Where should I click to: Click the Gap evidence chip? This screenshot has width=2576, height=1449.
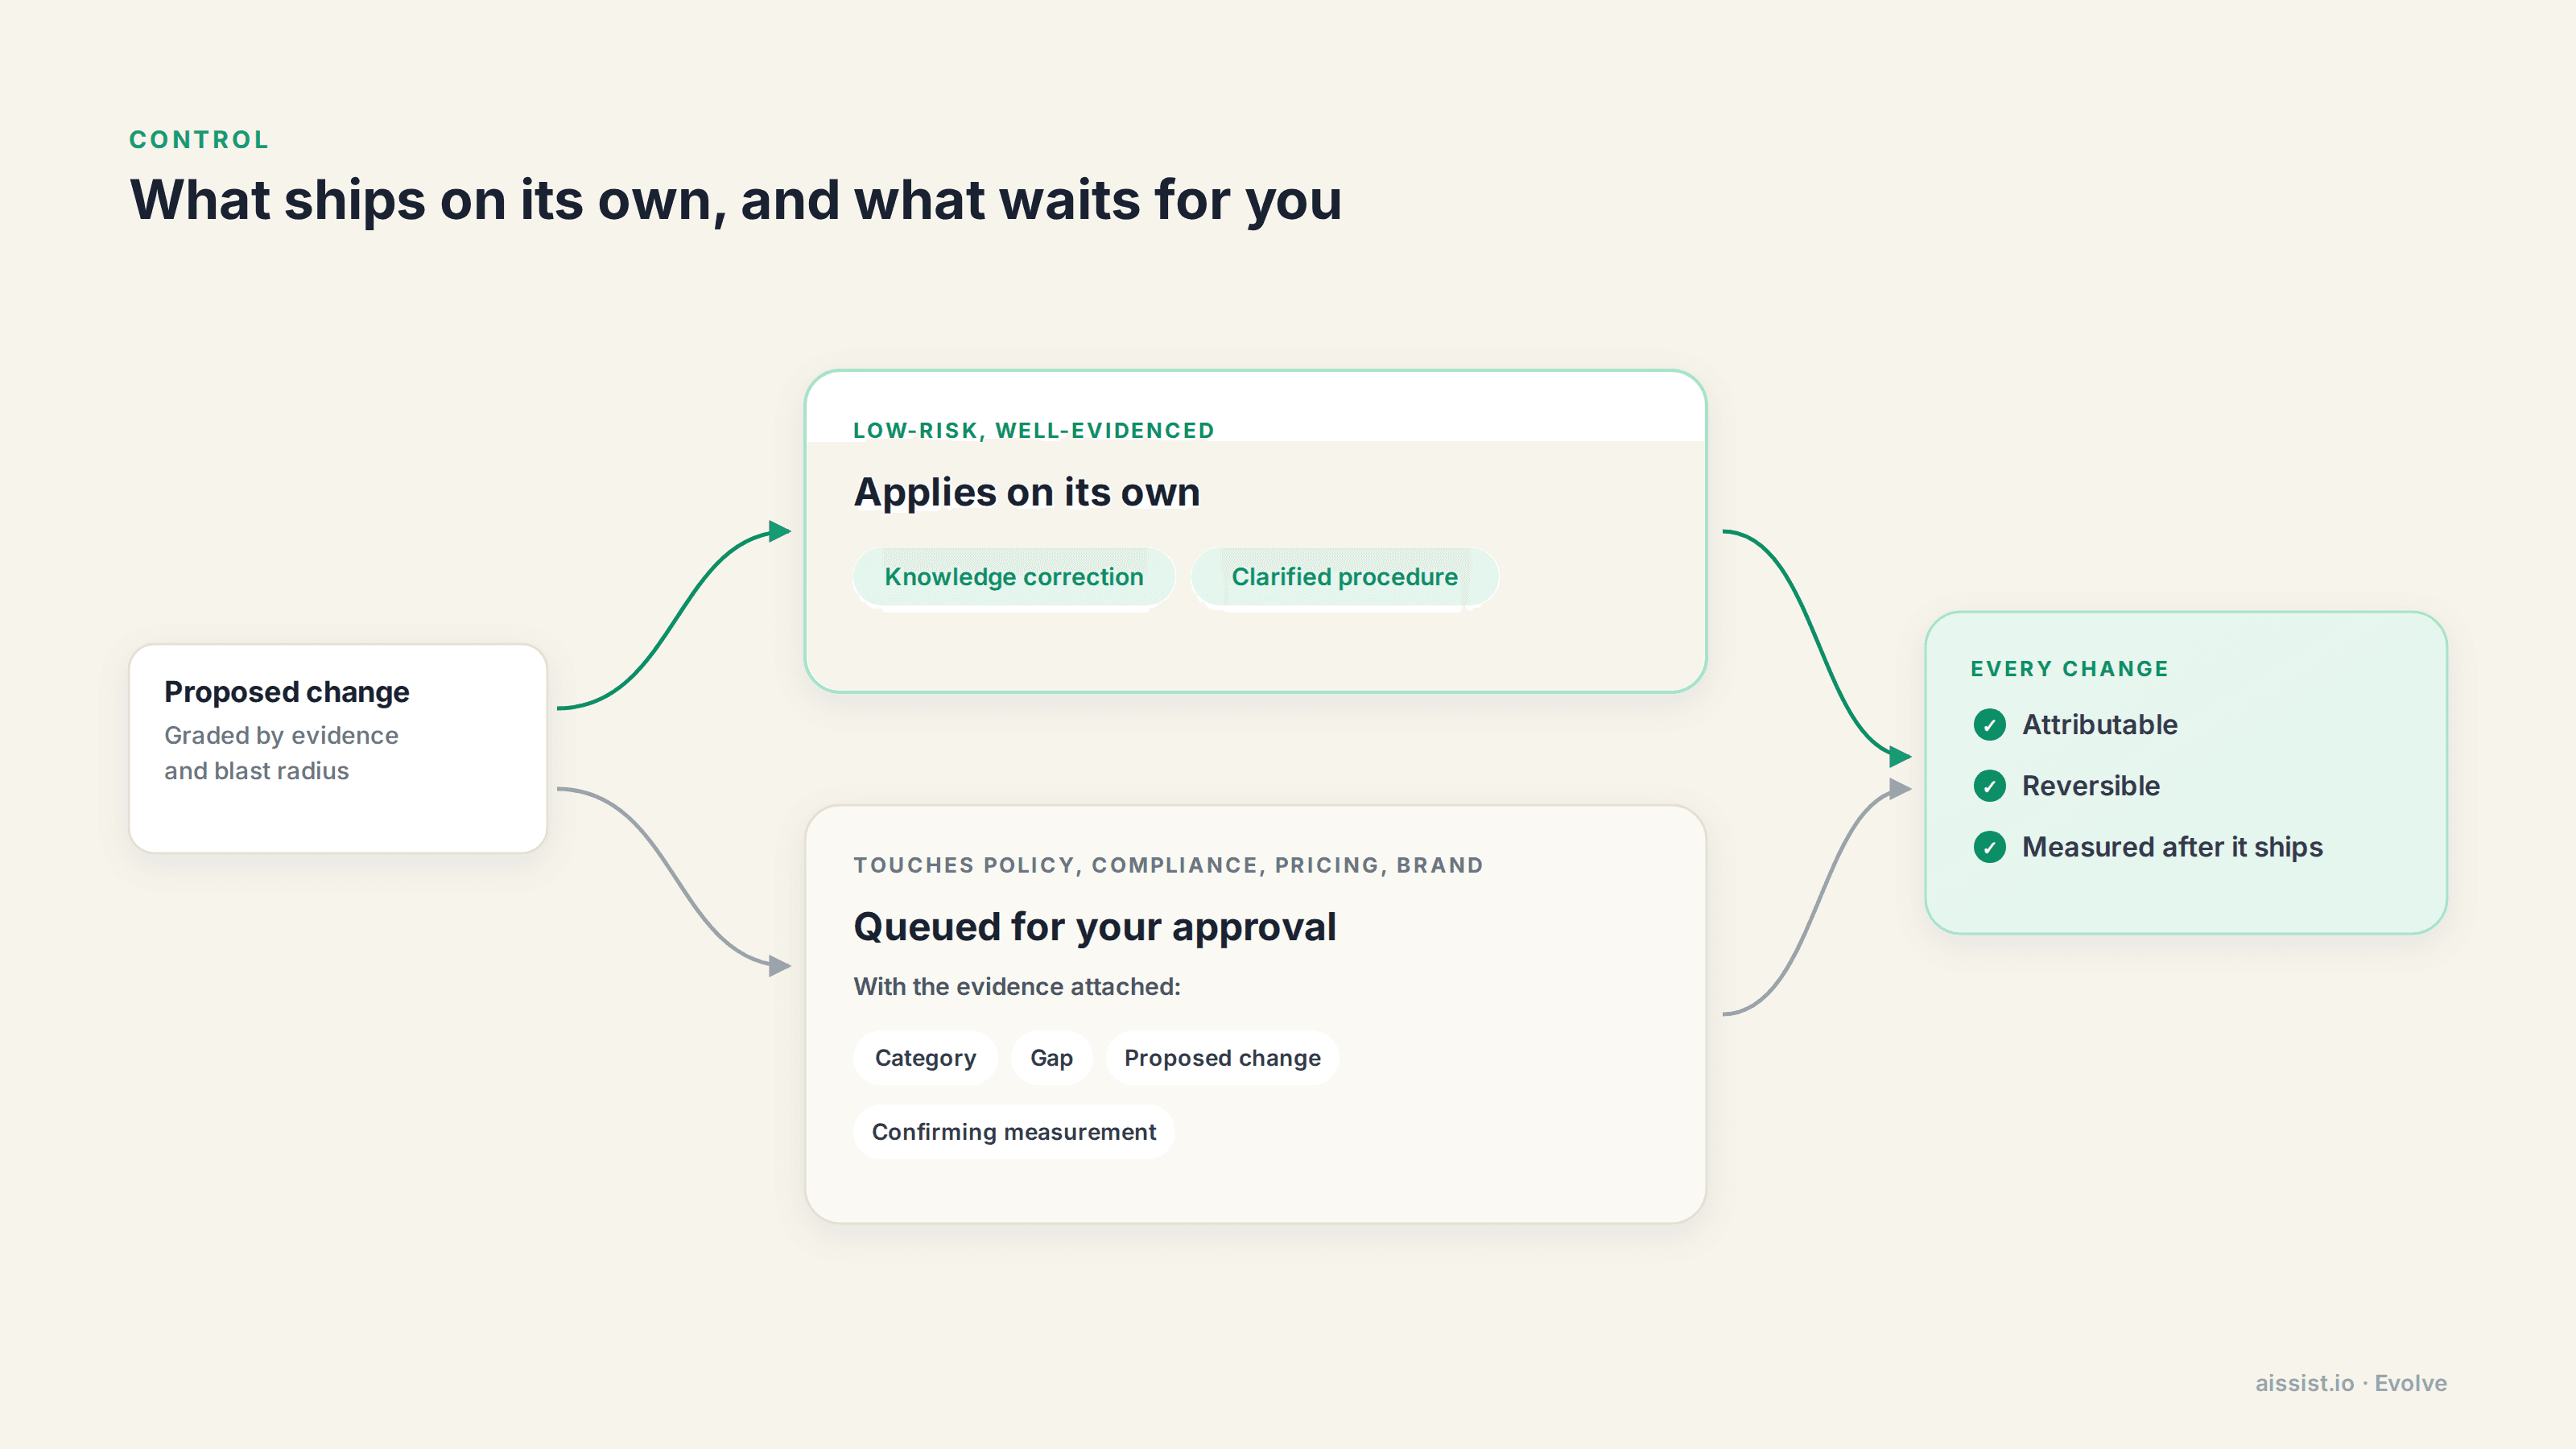click(1051, 1058)
